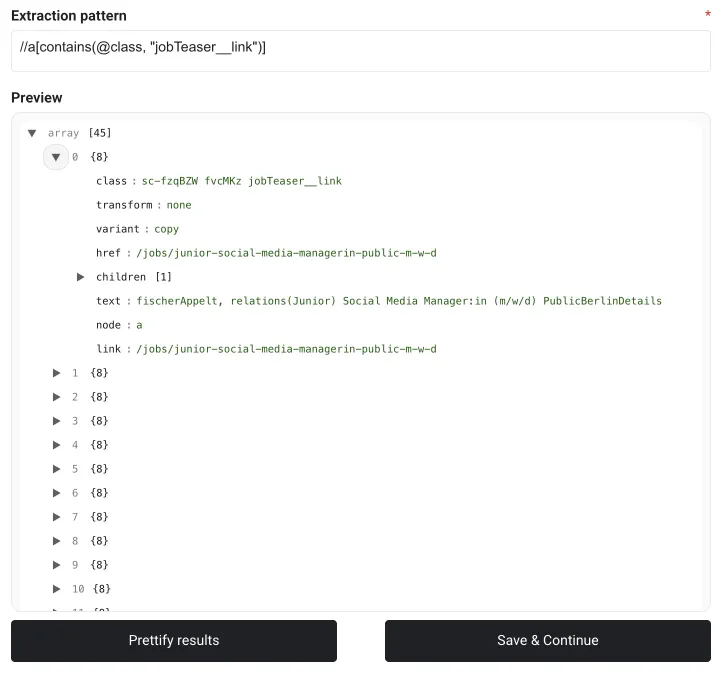Expand array item 7
This screenshot has height=674, width=722.
coord(57,517)
